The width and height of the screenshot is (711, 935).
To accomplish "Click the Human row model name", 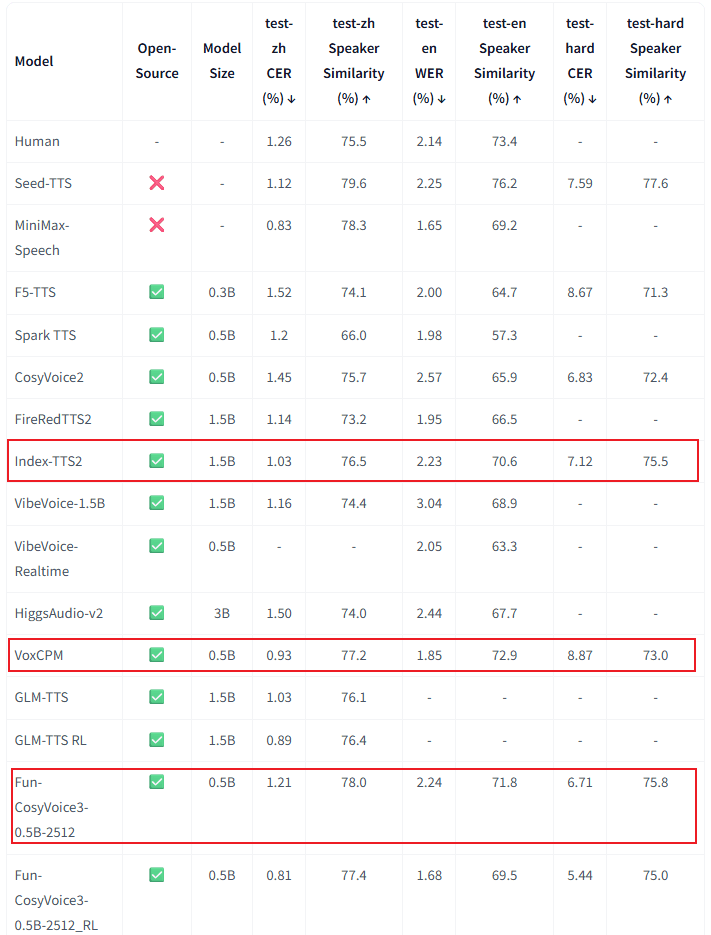I will tap(36, 141).
